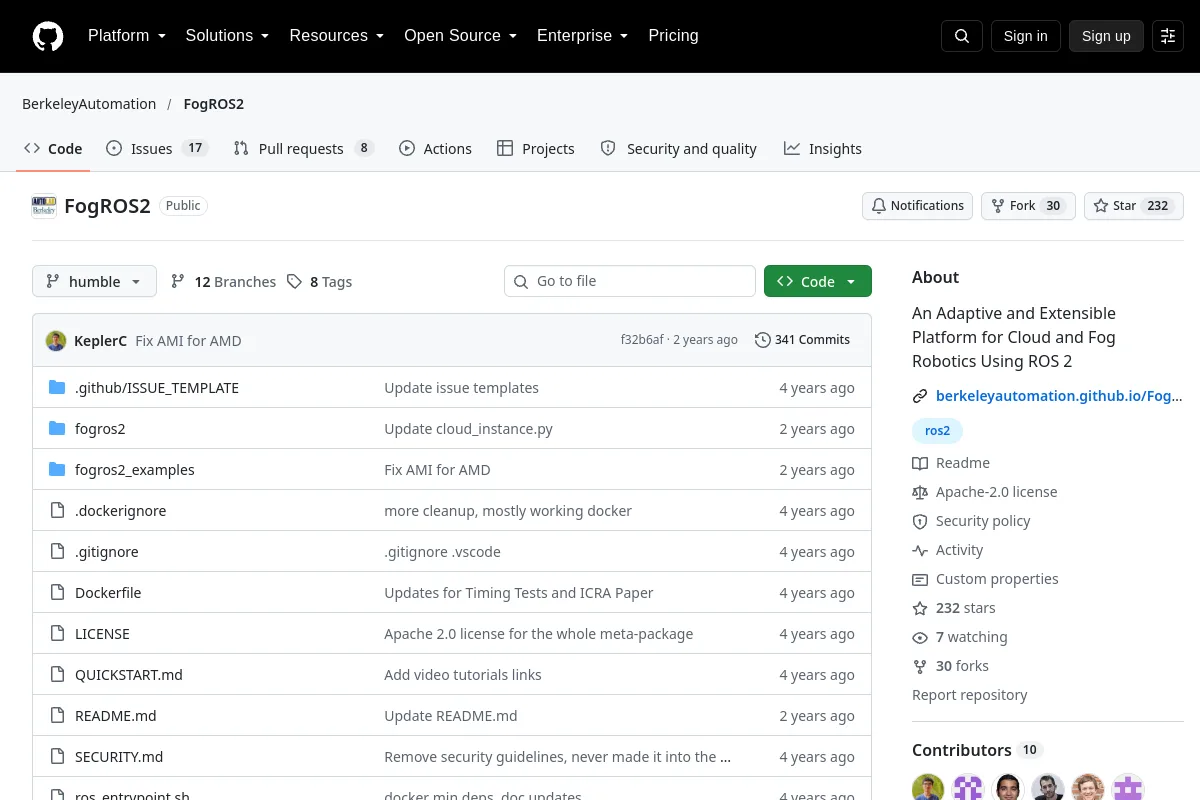Screen dimensions: 1200x800
Task: Open commit message "Update cloud_instance.py"
Action: point(468,429)
